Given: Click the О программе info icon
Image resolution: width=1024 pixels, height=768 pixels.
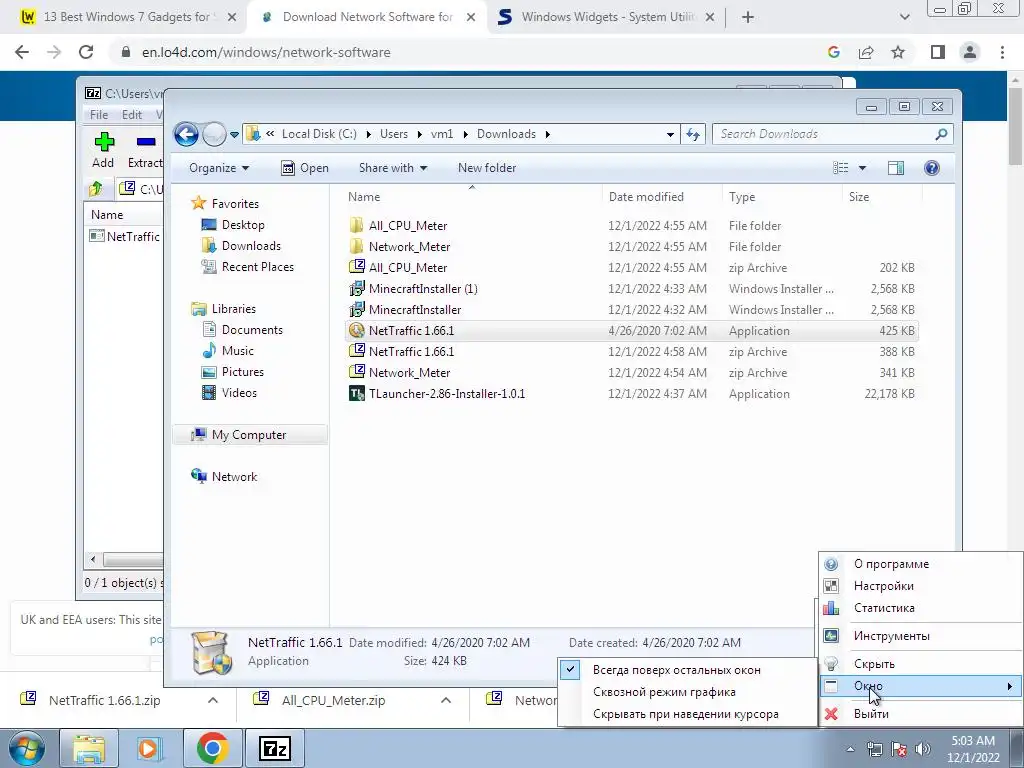Looking at the screenshot, I should [x=831, y=564].
